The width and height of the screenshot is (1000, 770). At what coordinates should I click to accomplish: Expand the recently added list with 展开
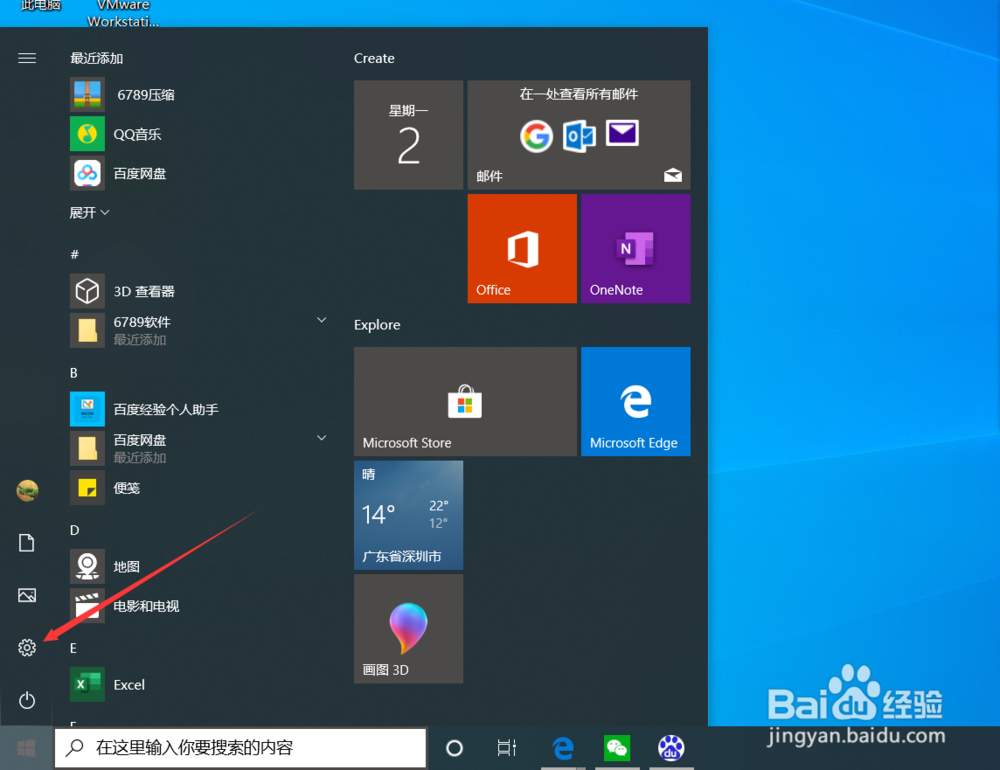tap(89, 212)
